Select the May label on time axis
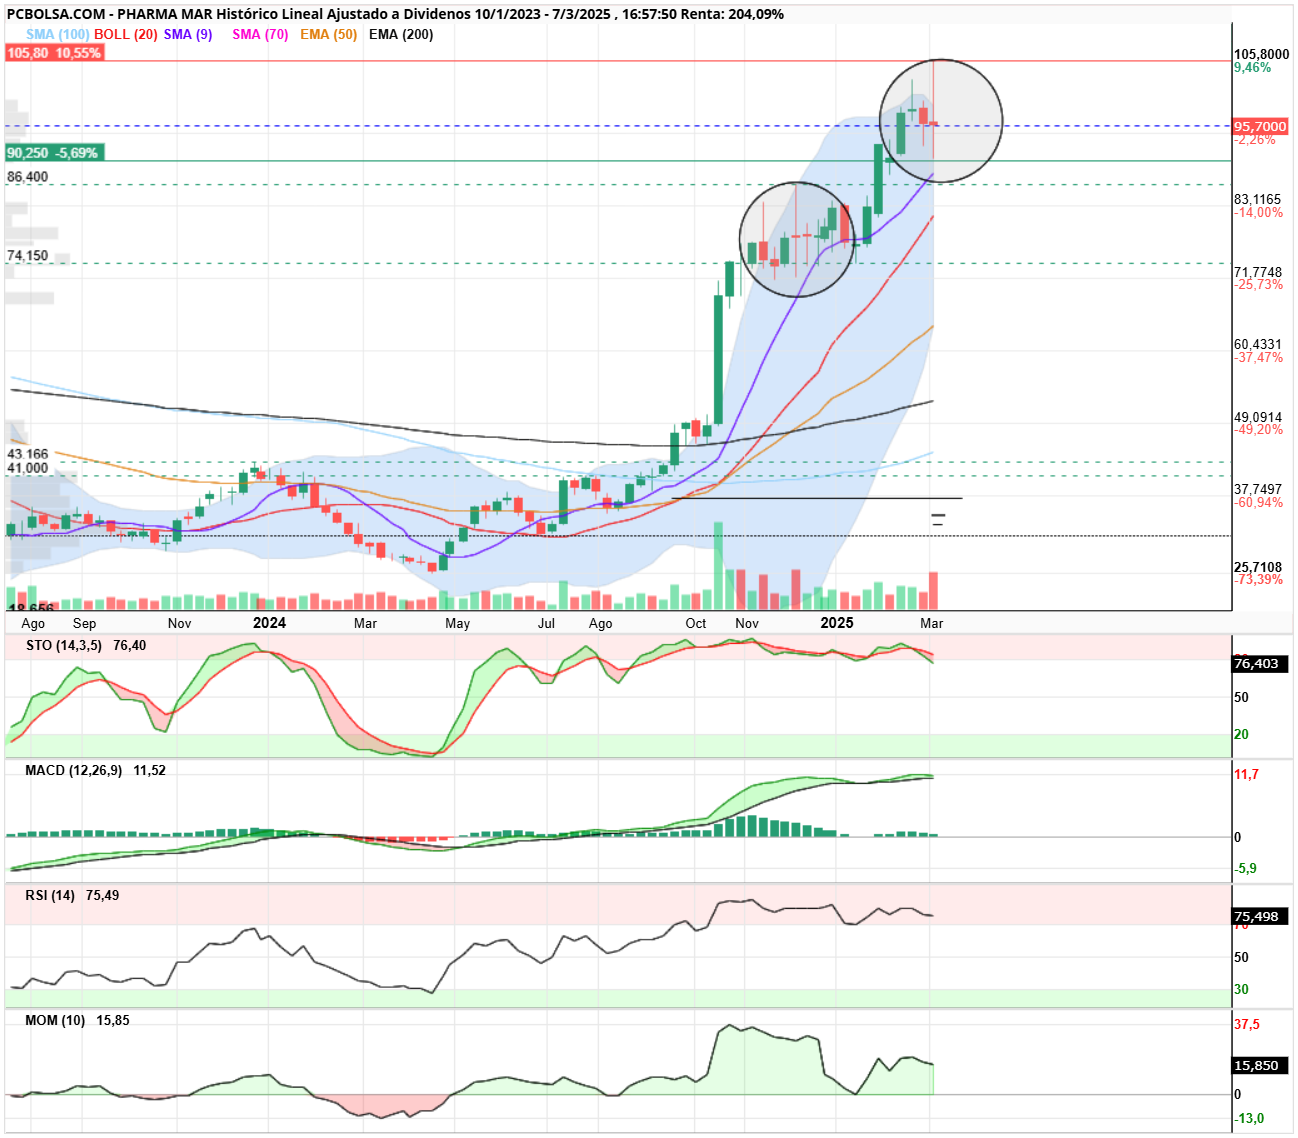Screen dimensions: 1298x1138 coord(457,623)
